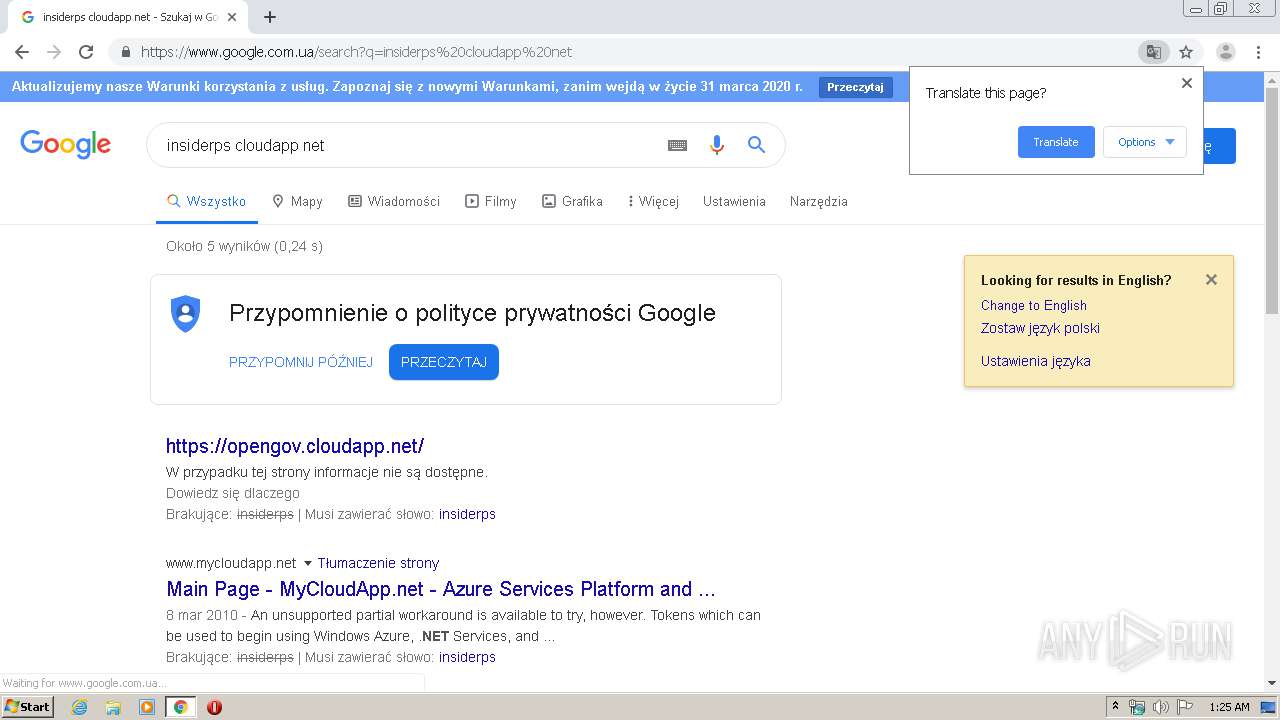
Task: Click the Chrome taskbar button
Action: 180,707
